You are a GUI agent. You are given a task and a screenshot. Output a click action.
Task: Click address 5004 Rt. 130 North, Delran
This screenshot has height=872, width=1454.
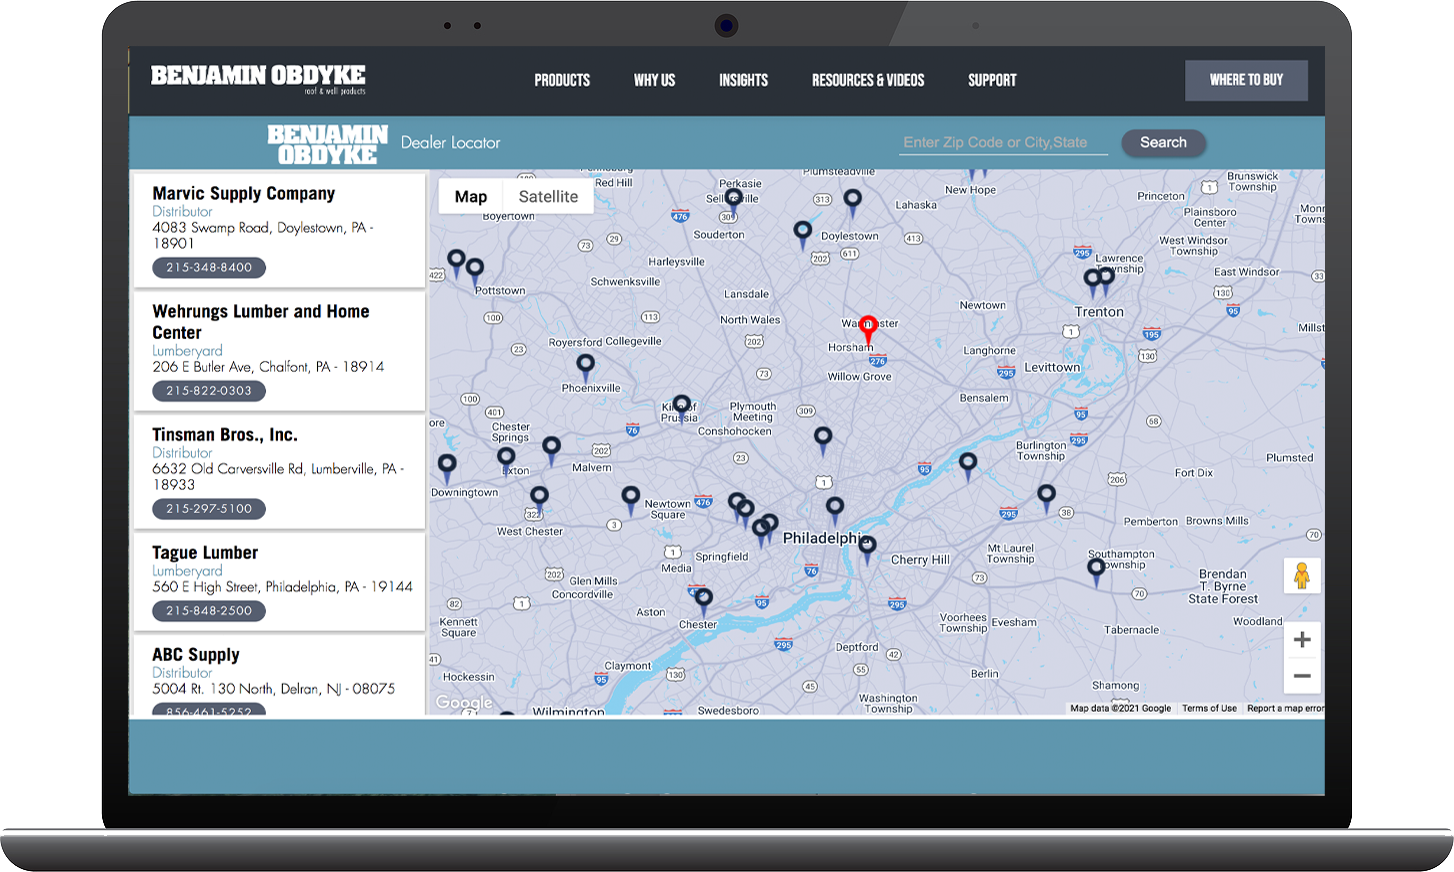click(x=273, y=689)
